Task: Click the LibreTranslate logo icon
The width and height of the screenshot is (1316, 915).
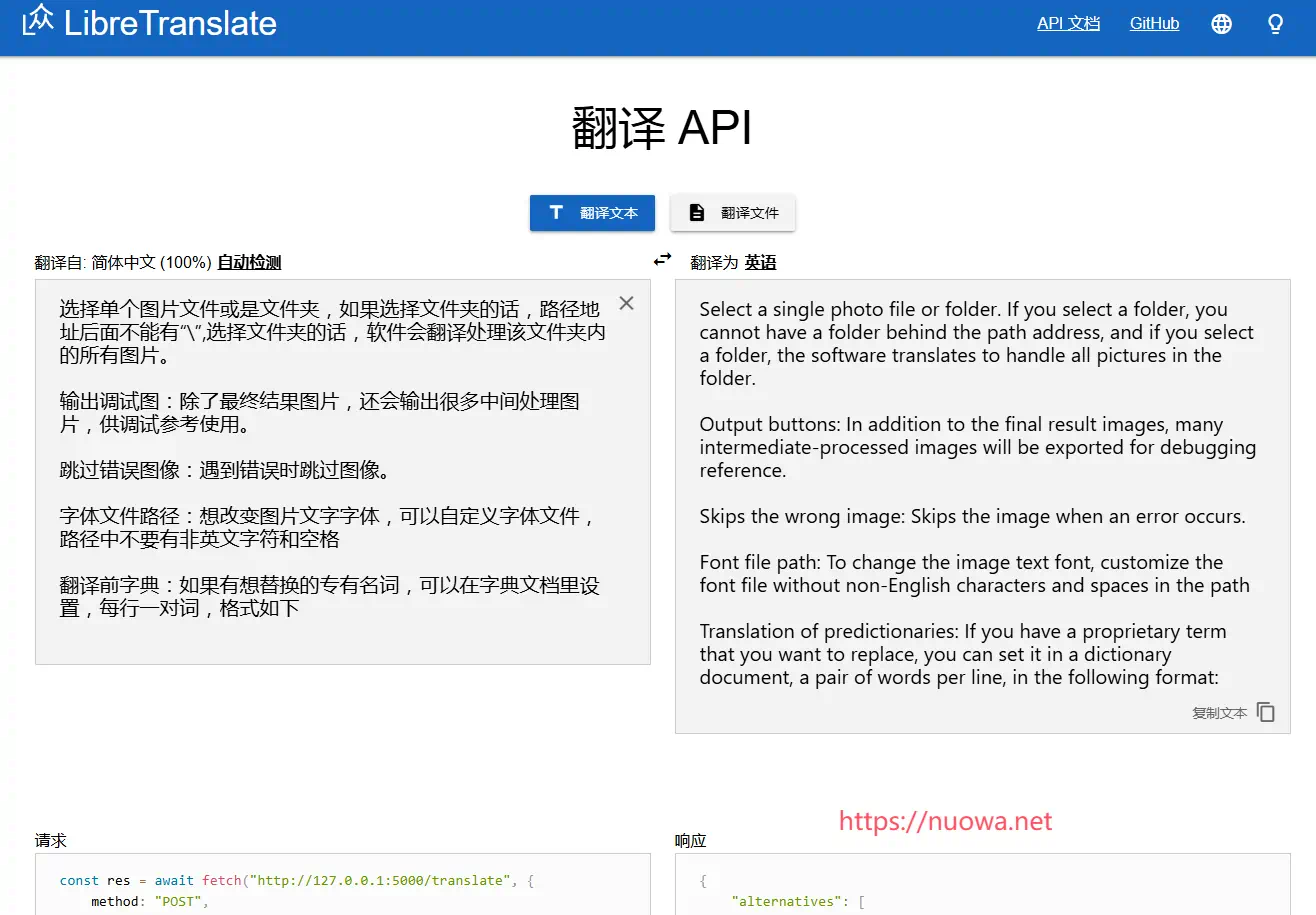Action: [38, 21]
